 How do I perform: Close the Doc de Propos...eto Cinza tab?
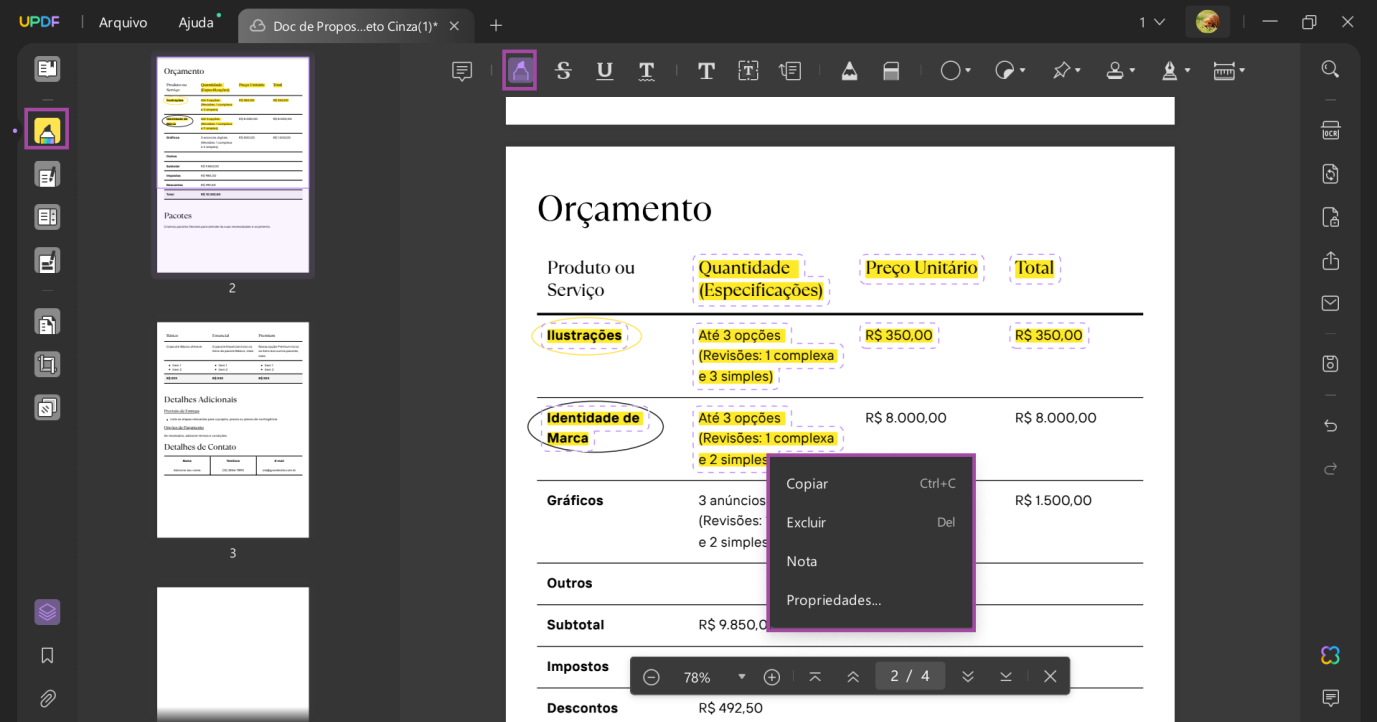coord(454,26)
